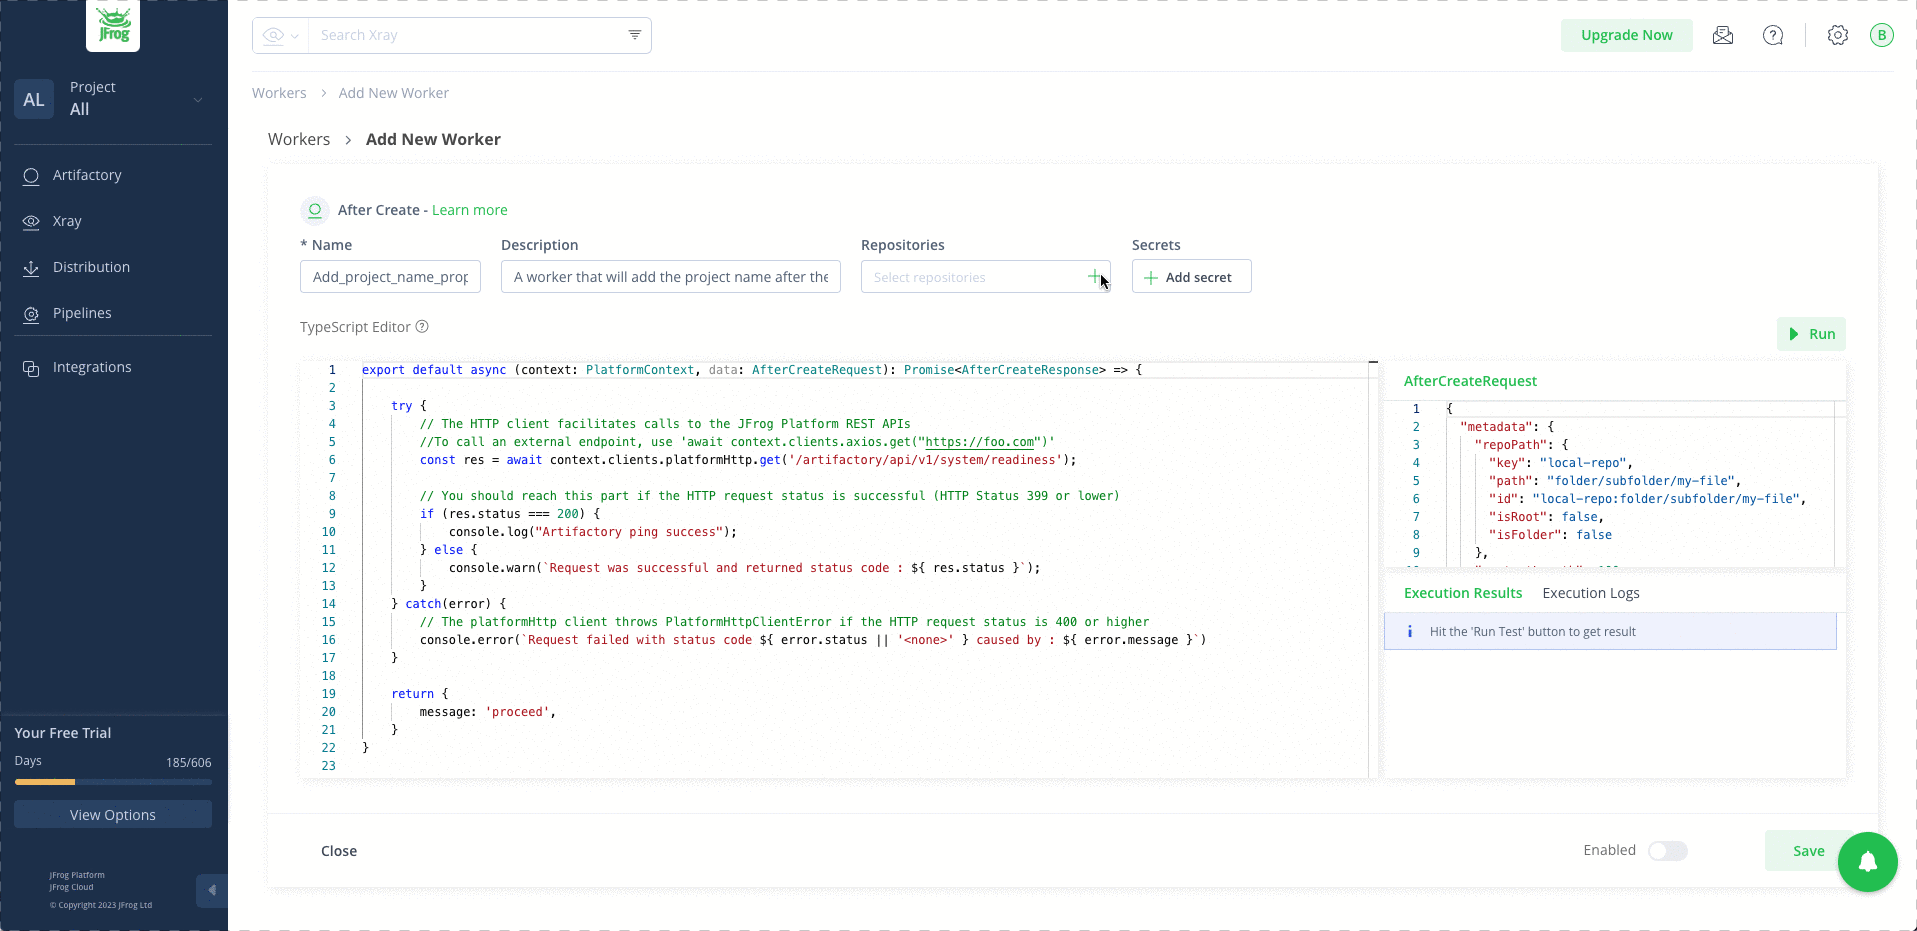This screenshot has height=931, width=1917.
Task: Click the Add secret button
Action: pyautogui.click(x=1191, y=277)
